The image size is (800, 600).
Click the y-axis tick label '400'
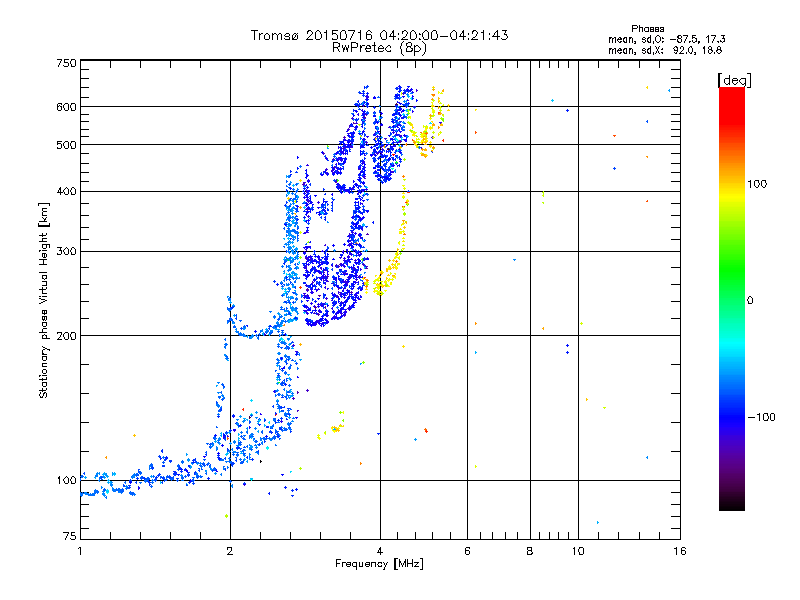click(66, 191)
